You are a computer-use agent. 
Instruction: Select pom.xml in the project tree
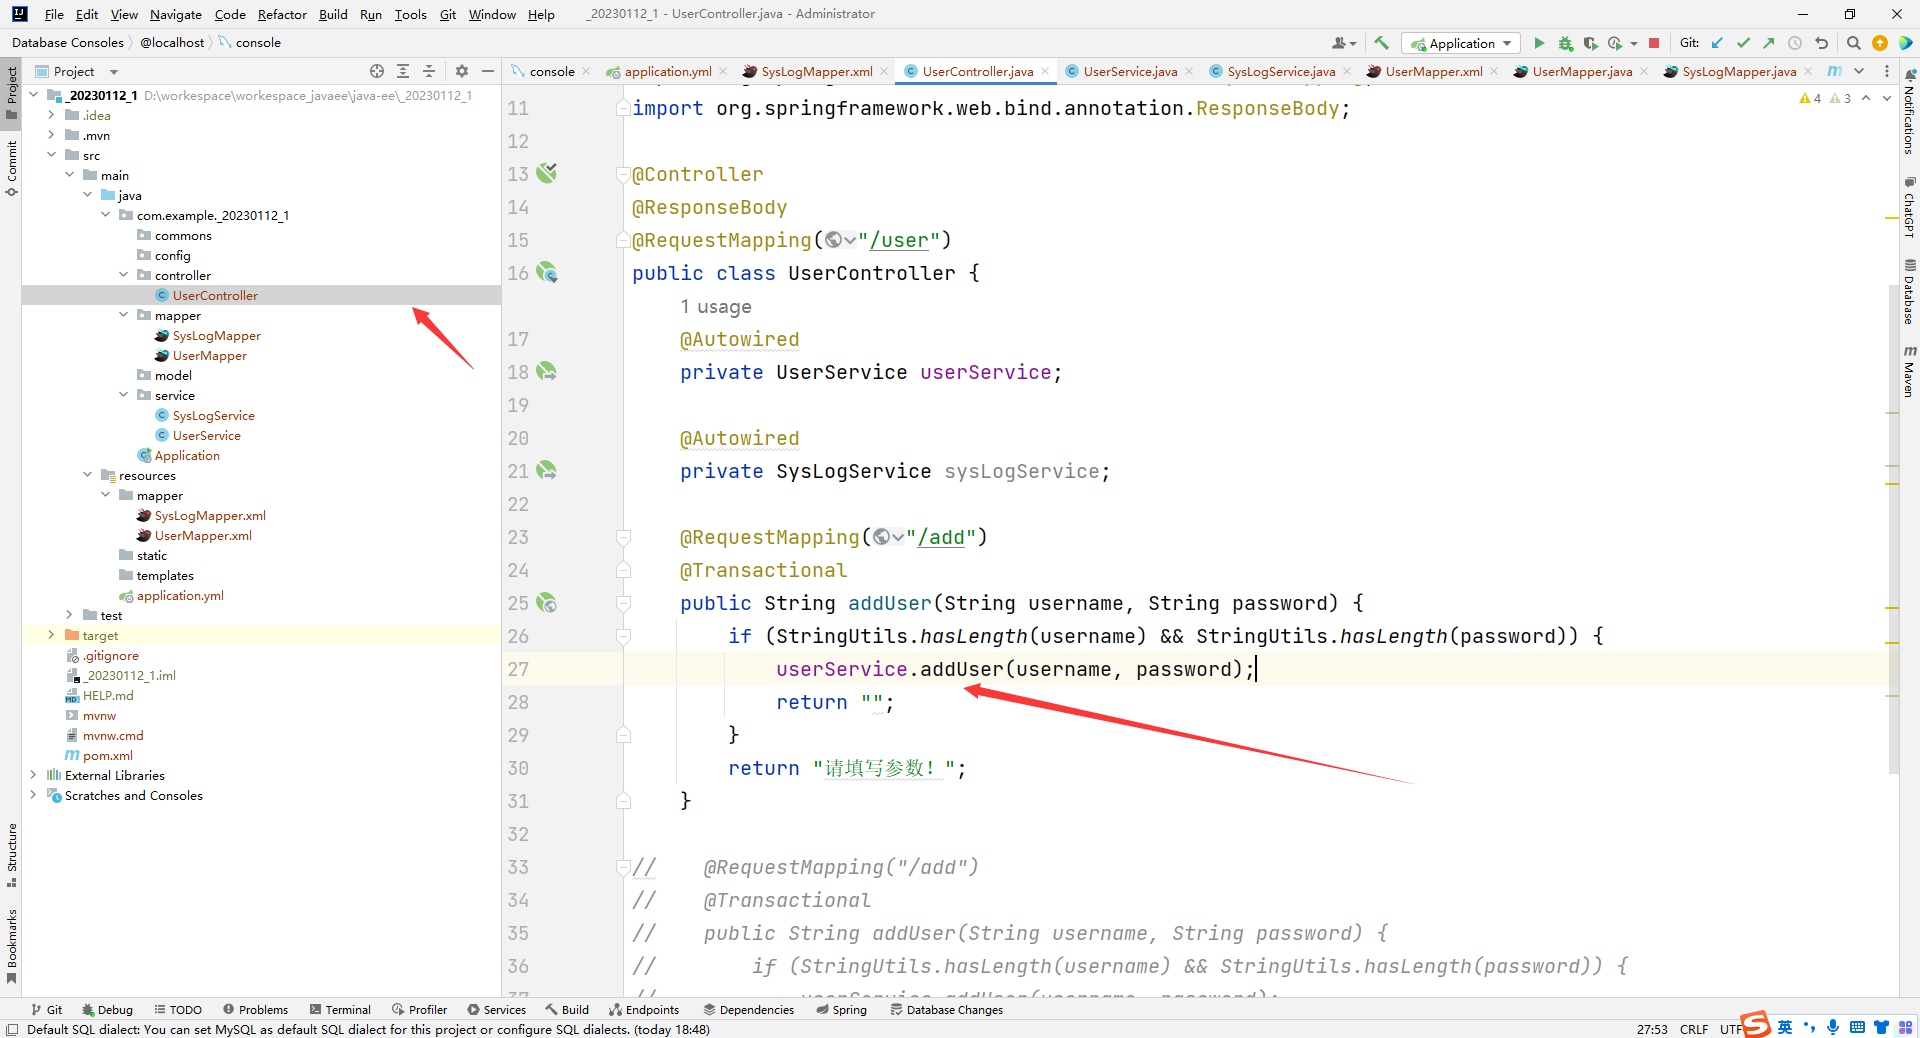(x=107, y=755)
